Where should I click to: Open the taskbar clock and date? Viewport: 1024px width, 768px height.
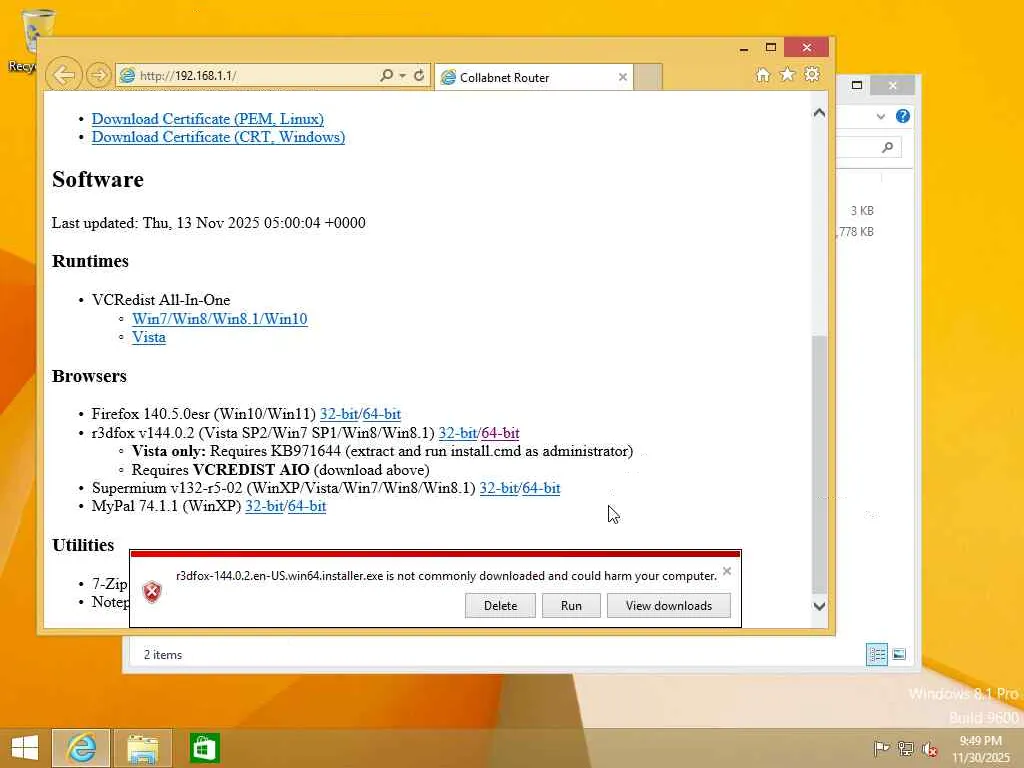[980, 749]
